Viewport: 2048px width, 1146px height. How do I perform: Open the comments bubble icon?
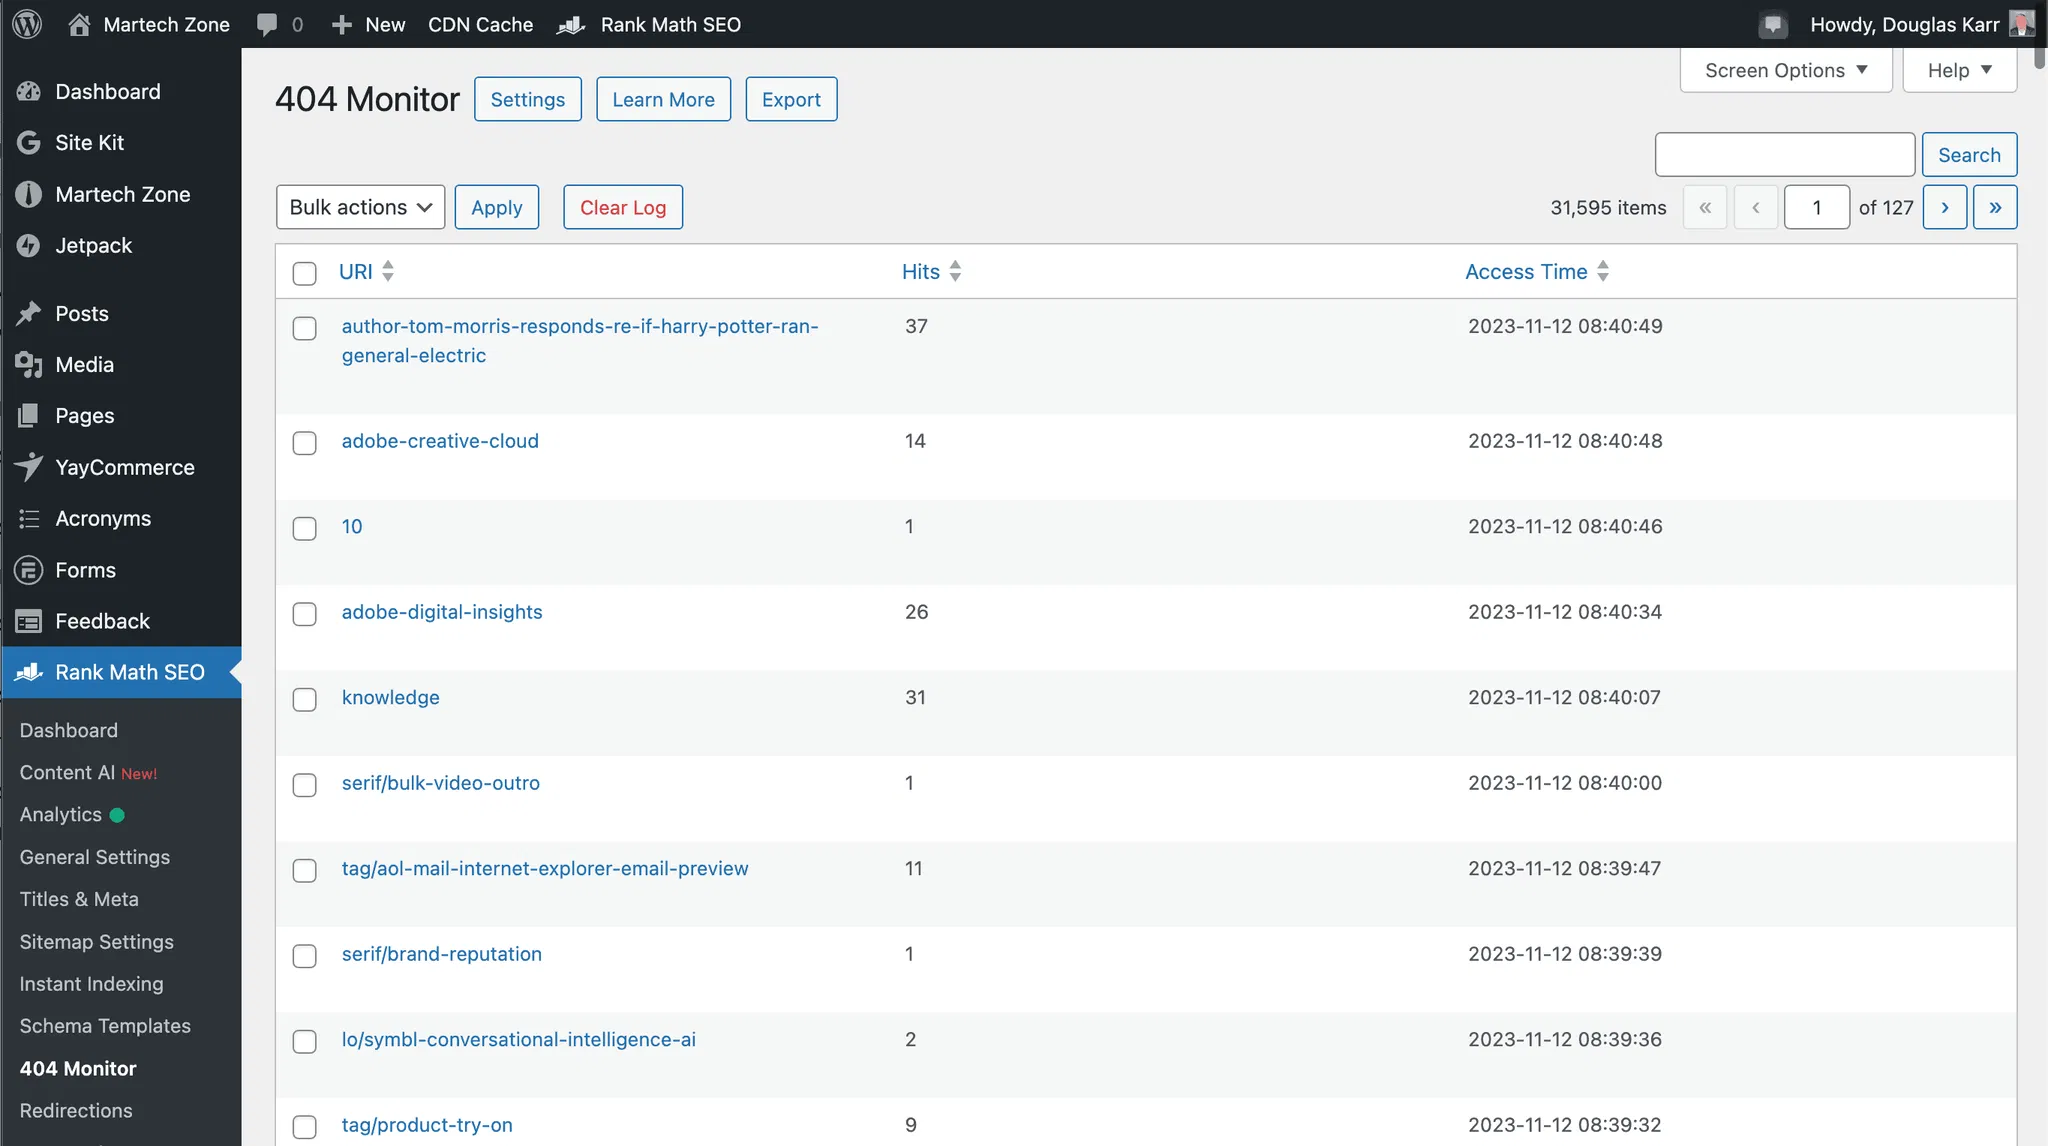click(x=267, y=24)
